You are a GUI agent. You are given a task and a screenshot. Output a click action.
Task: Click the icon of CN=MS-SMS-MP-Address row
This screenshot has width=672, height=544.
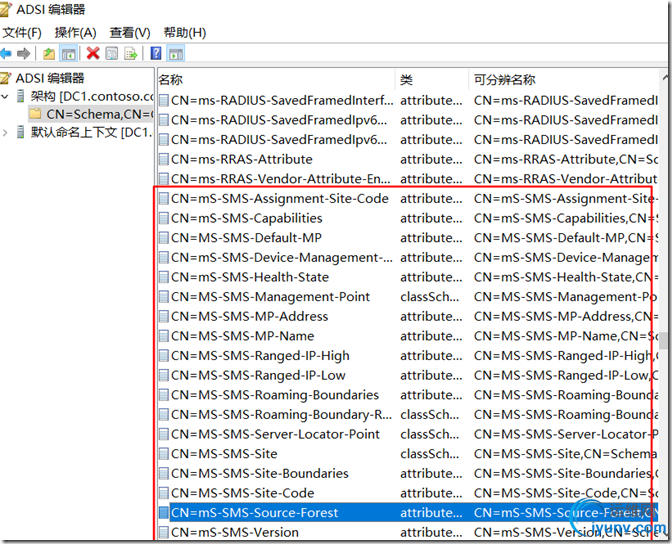pyautogui.click(x=163, y=316)
